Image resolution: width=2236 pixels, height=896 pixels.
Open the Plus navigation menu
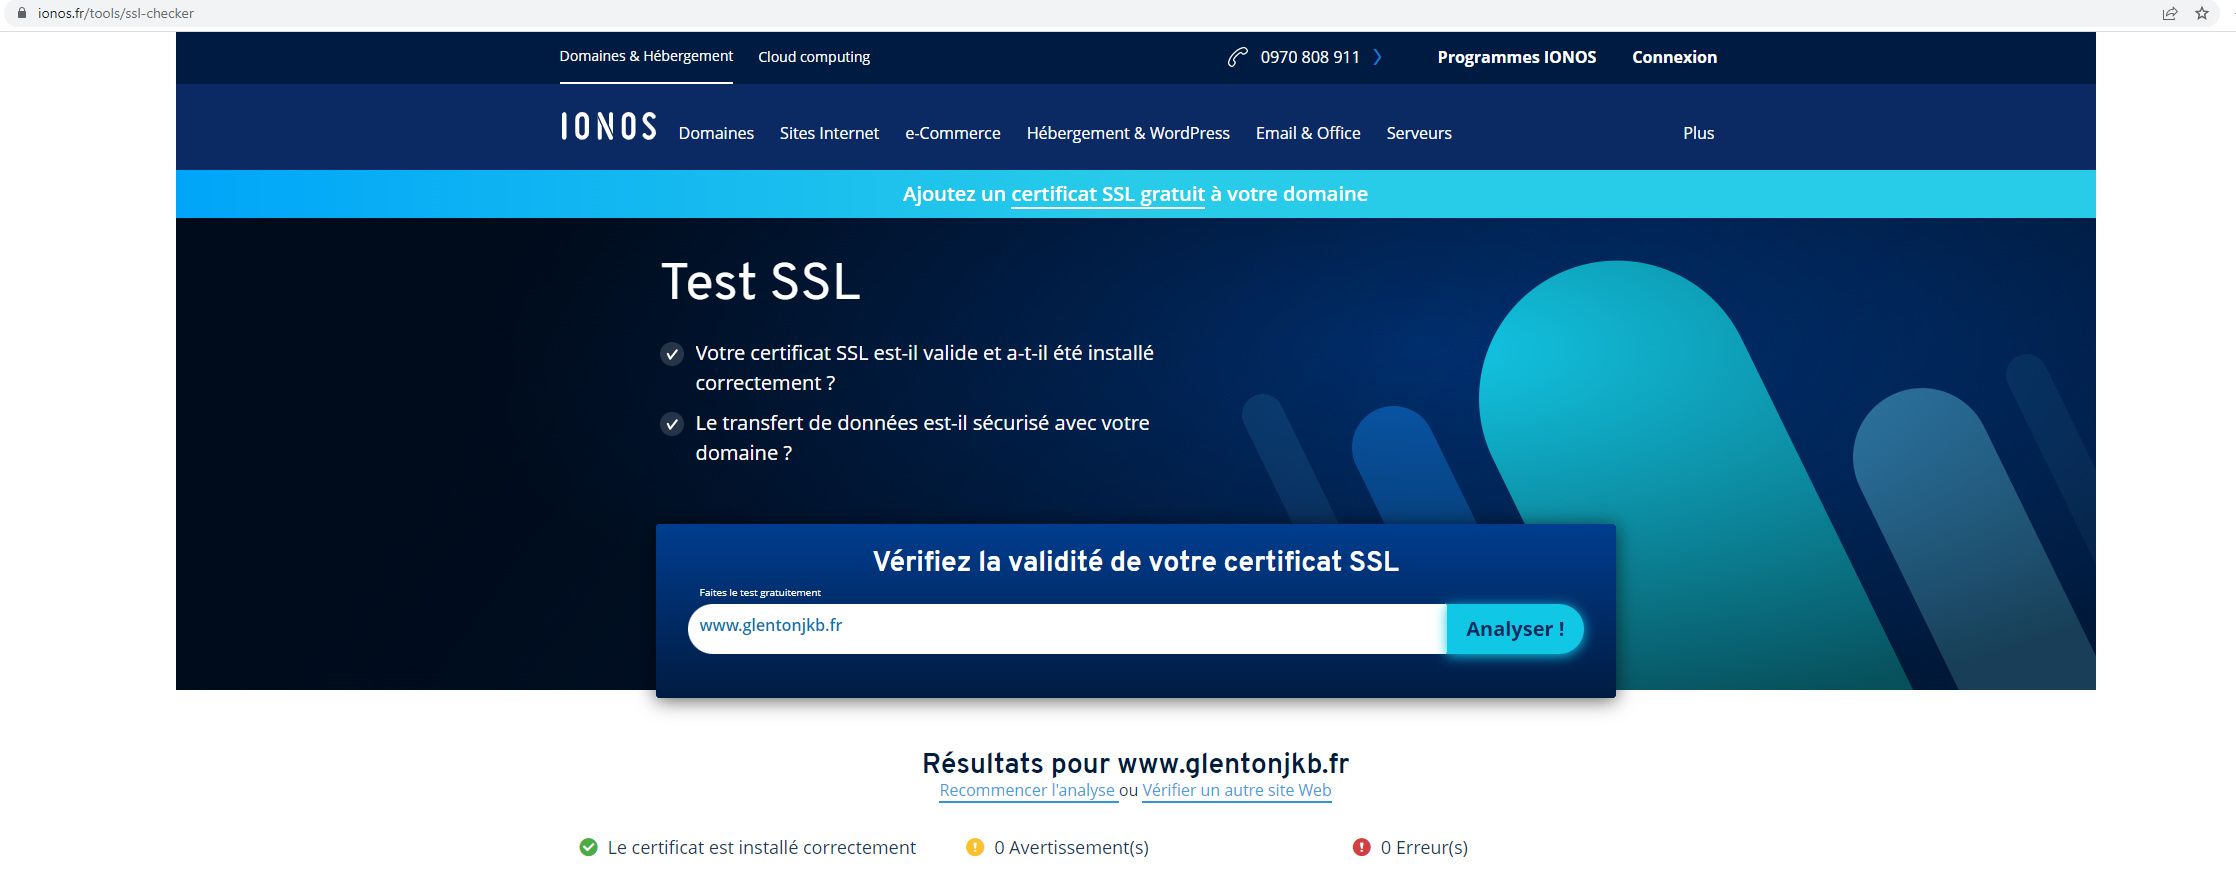coord(1697,133)
